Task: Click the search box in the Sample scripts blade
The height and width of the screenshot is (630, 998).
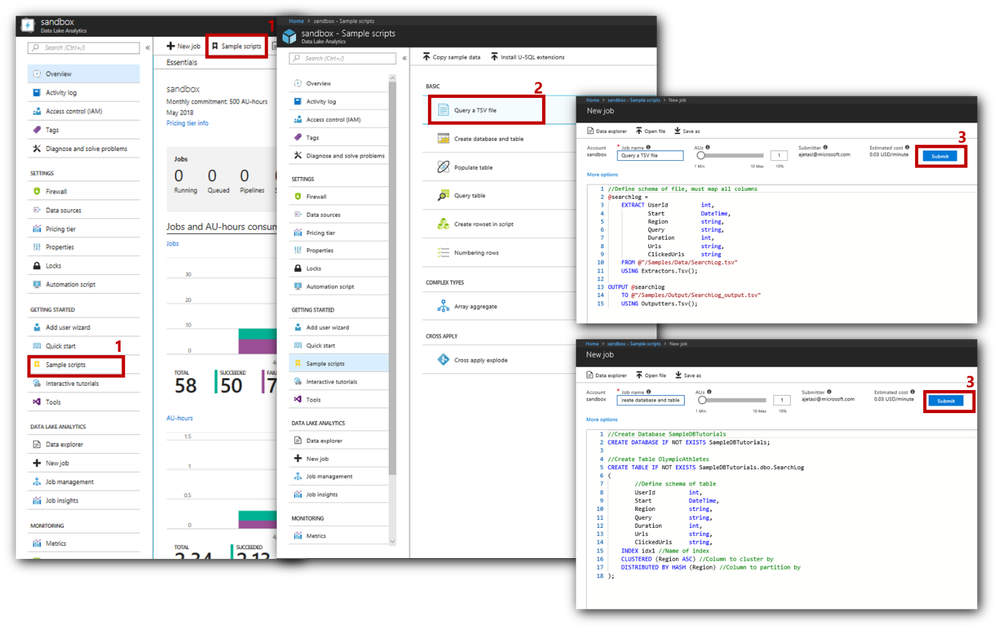Action: coord(343,59)
